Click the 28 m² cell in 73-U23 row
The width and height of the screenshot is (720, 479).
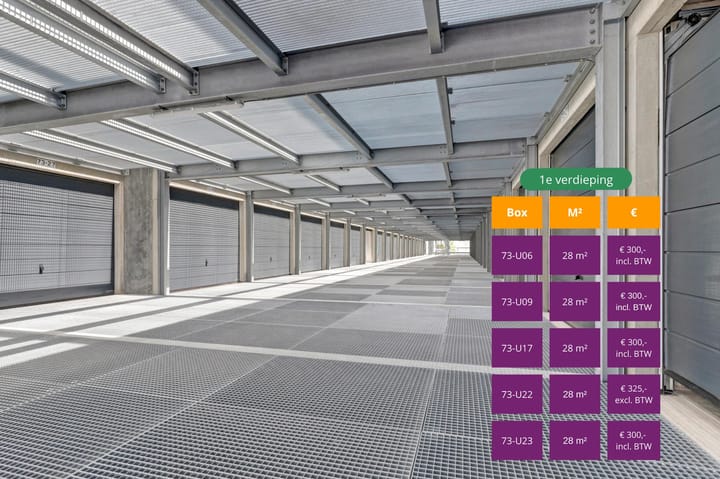click(x=575, y=440)
